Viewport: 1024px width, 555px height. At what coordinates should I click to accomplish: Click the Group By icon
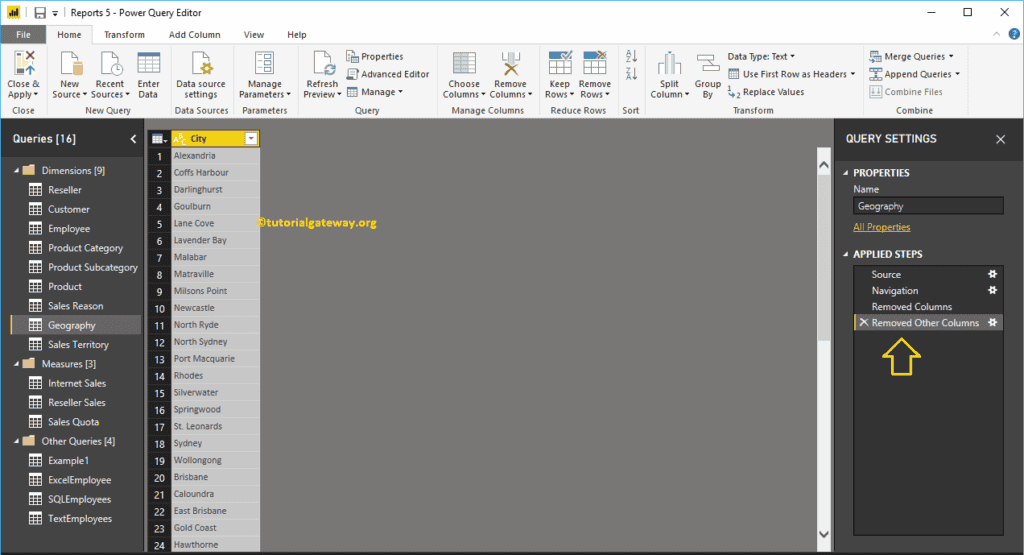(708, 64)
